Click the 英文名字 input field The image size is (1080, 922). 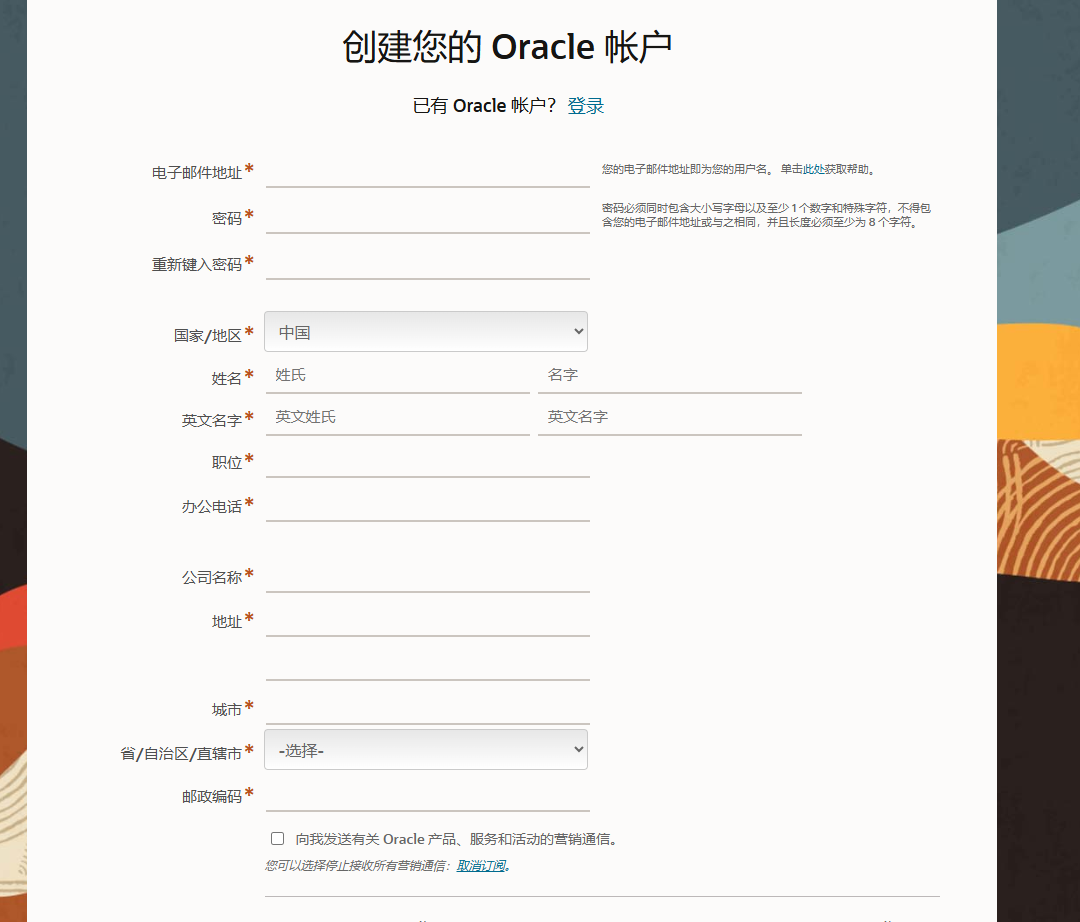[x=669, y=419]
